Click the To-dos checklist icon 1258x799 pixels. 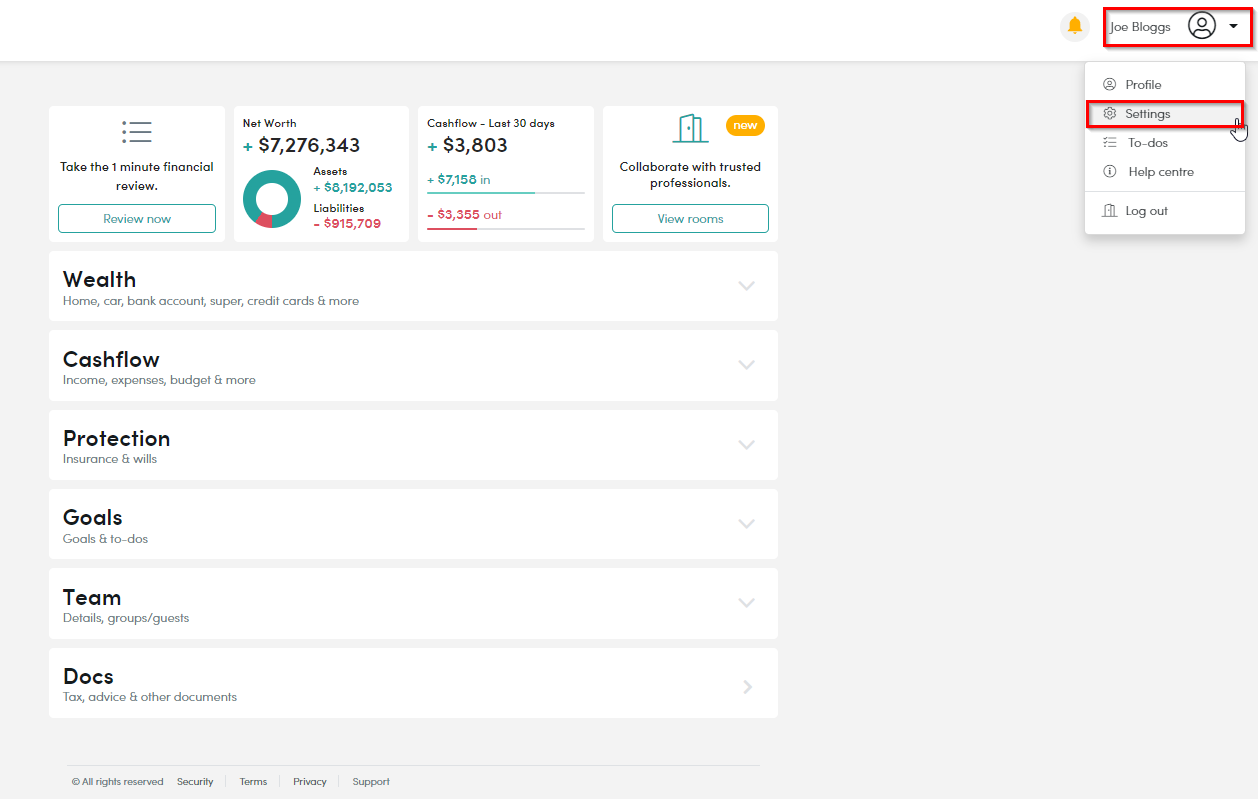click(1109, 143)
